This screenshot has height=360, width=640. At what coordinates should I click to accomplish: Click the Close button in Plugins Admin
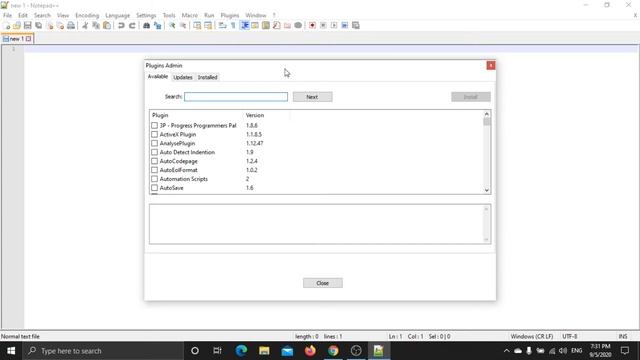tap(322, 283)
